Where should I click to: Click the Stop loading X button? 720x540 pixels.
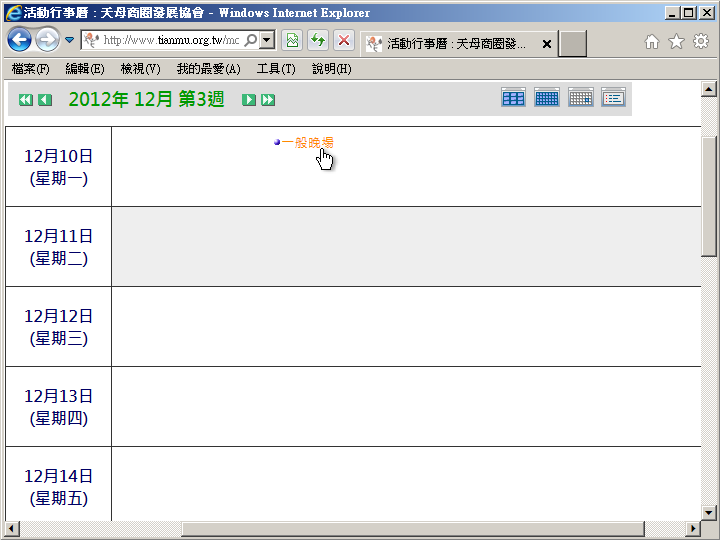343,41
